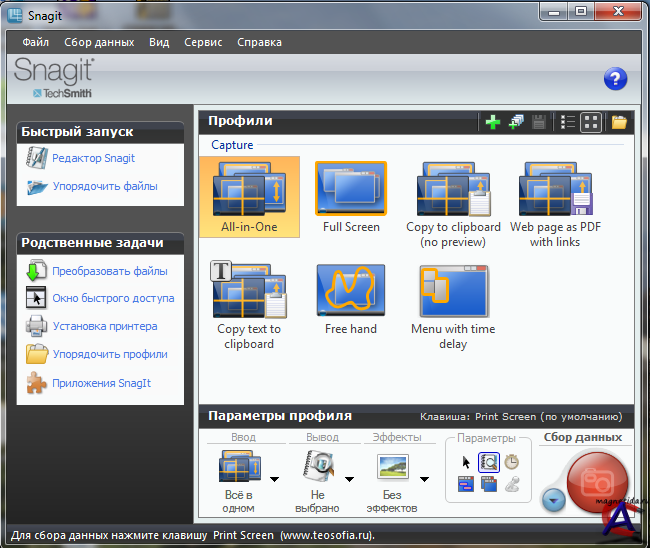This screenshot has width=650, height=548.
Task: Toggle the grayed stamp option icon
Action: click(x=512, y=484)
